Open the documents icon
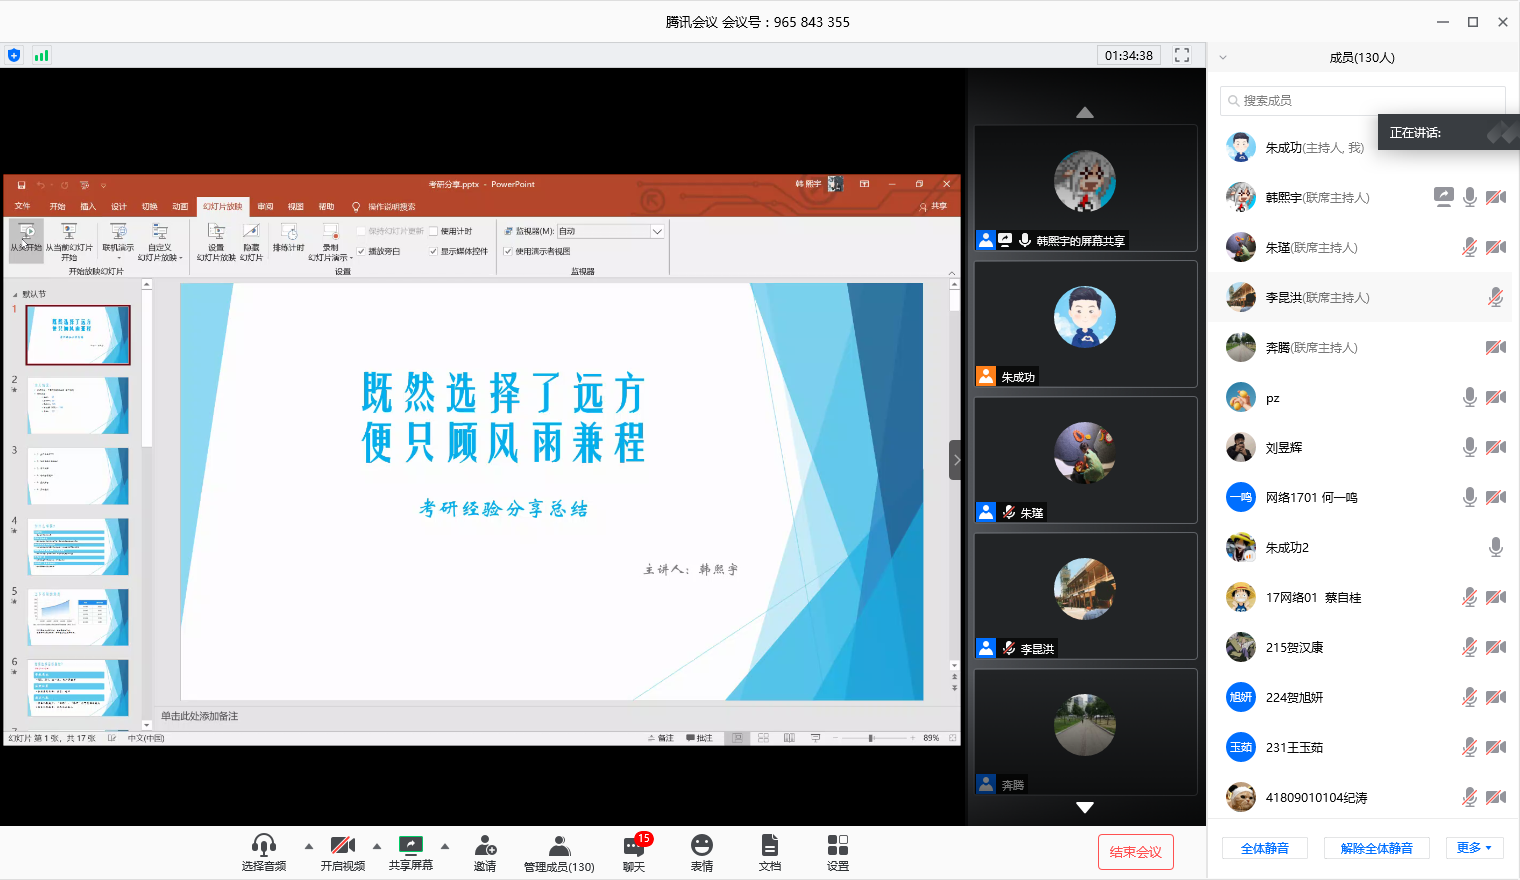The height and width of the screenshot is (880, 1520). (x=769, y=846)
